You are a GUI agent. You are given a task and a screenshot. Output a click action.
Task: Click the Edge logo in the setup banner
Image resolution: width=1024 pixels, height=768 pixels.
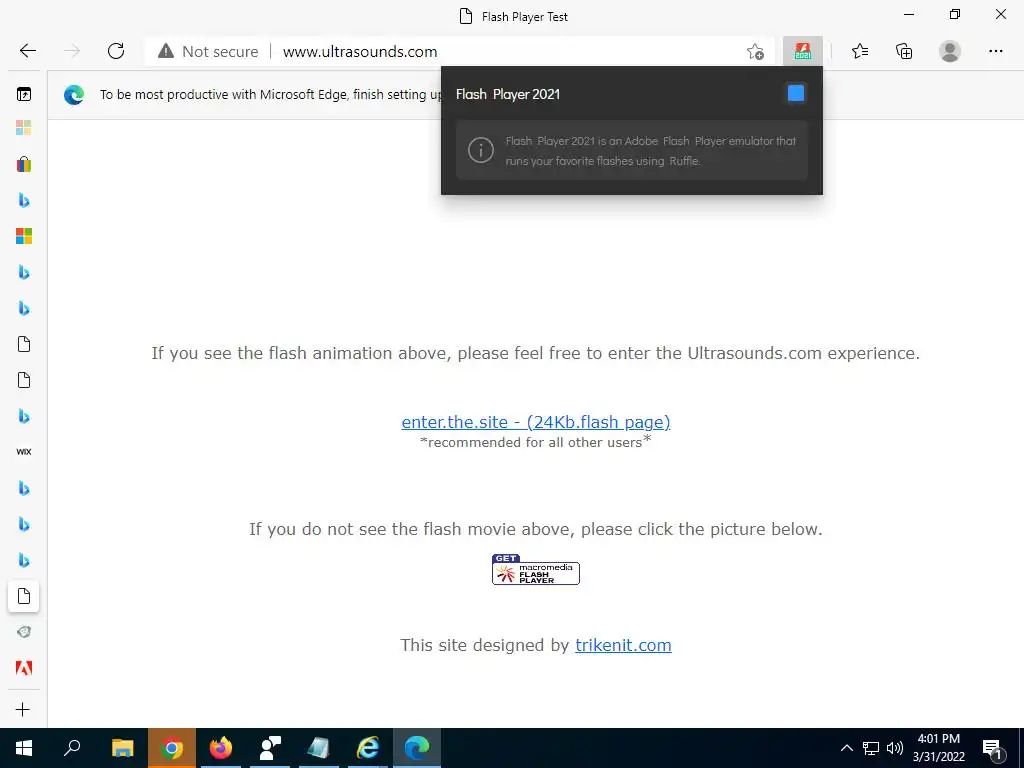point(74,95)
